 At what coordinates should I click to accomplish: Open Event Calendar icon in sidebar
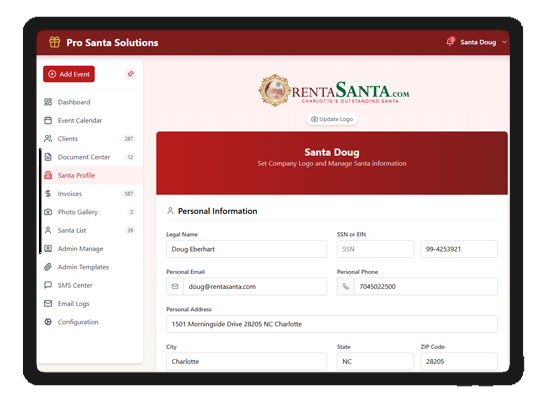(48, 120)
